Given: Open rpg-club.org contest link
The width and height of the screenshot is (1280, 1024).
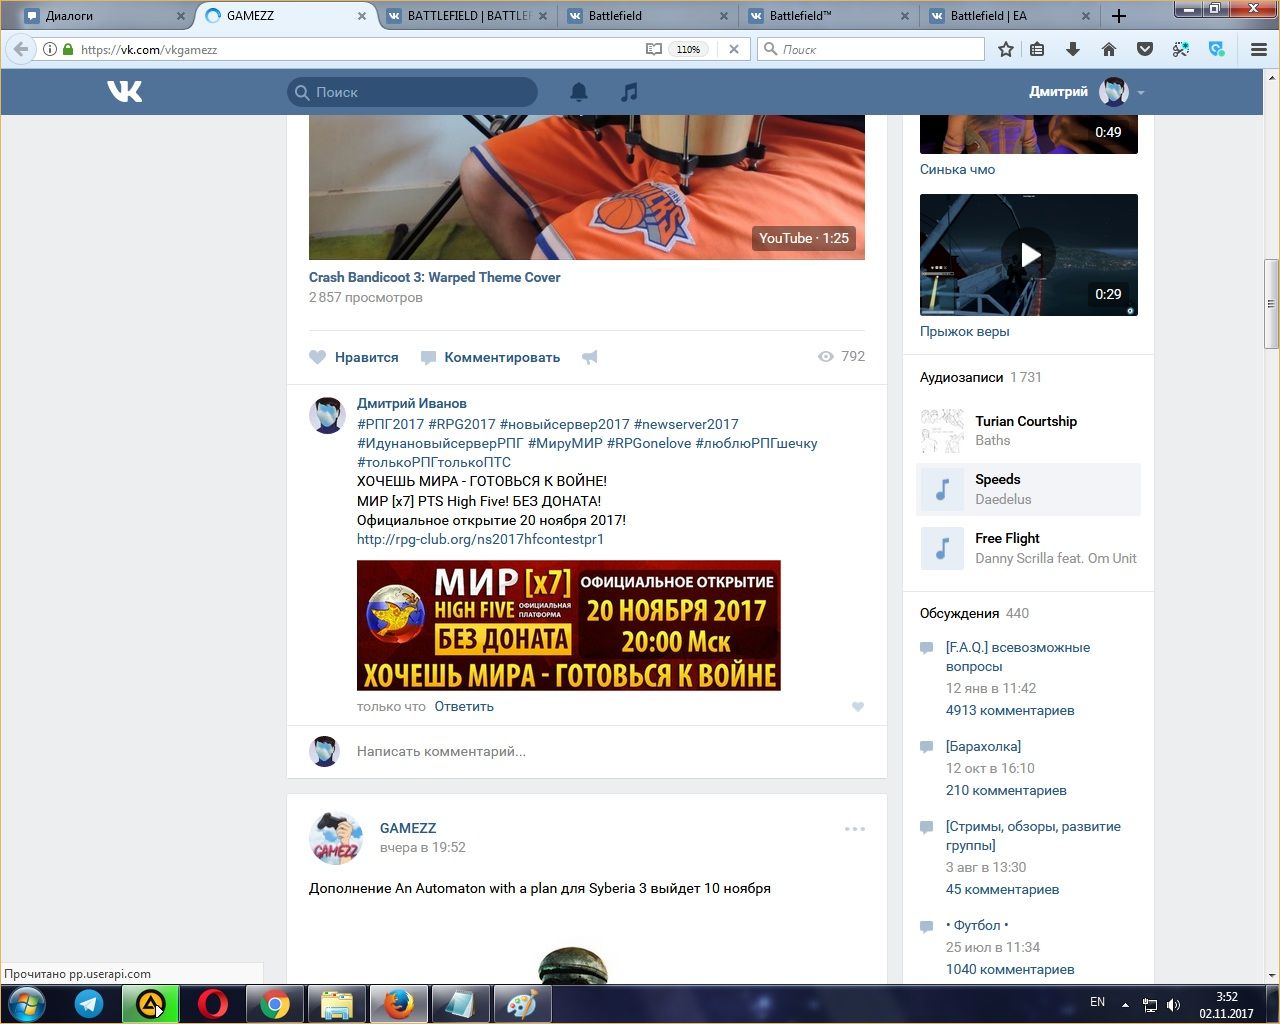Looking at the screenshot, I should pyautogui.click(x=480, y=539).
